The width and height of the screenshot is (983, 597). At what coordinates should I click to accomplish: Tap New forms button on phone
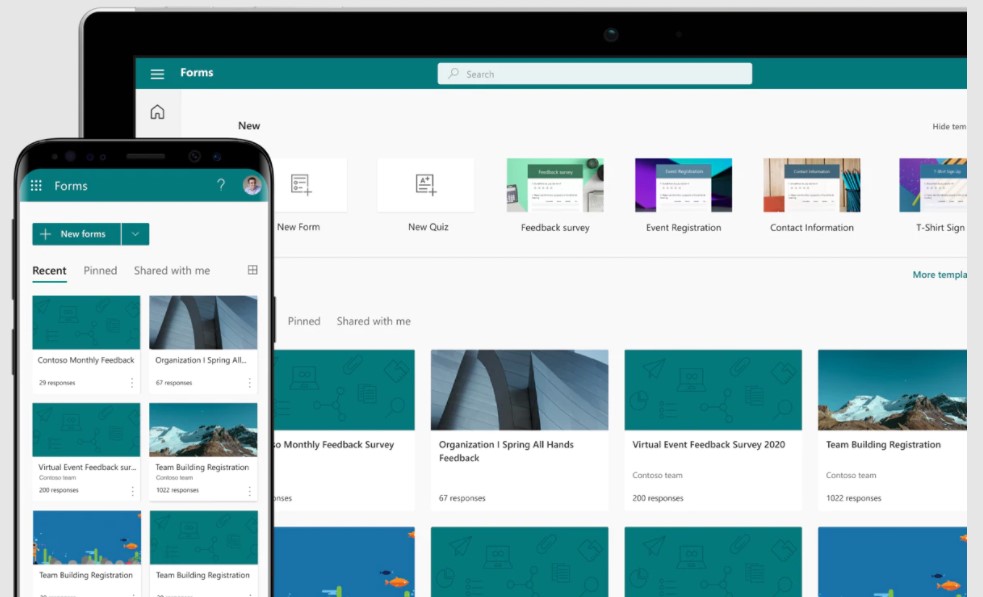76,234
